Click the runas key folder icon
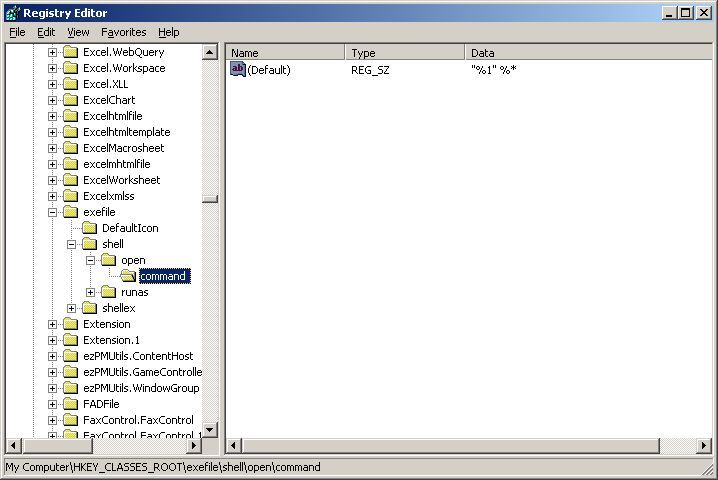This screenshot has height=480, width=718. [x=108, y=292]
